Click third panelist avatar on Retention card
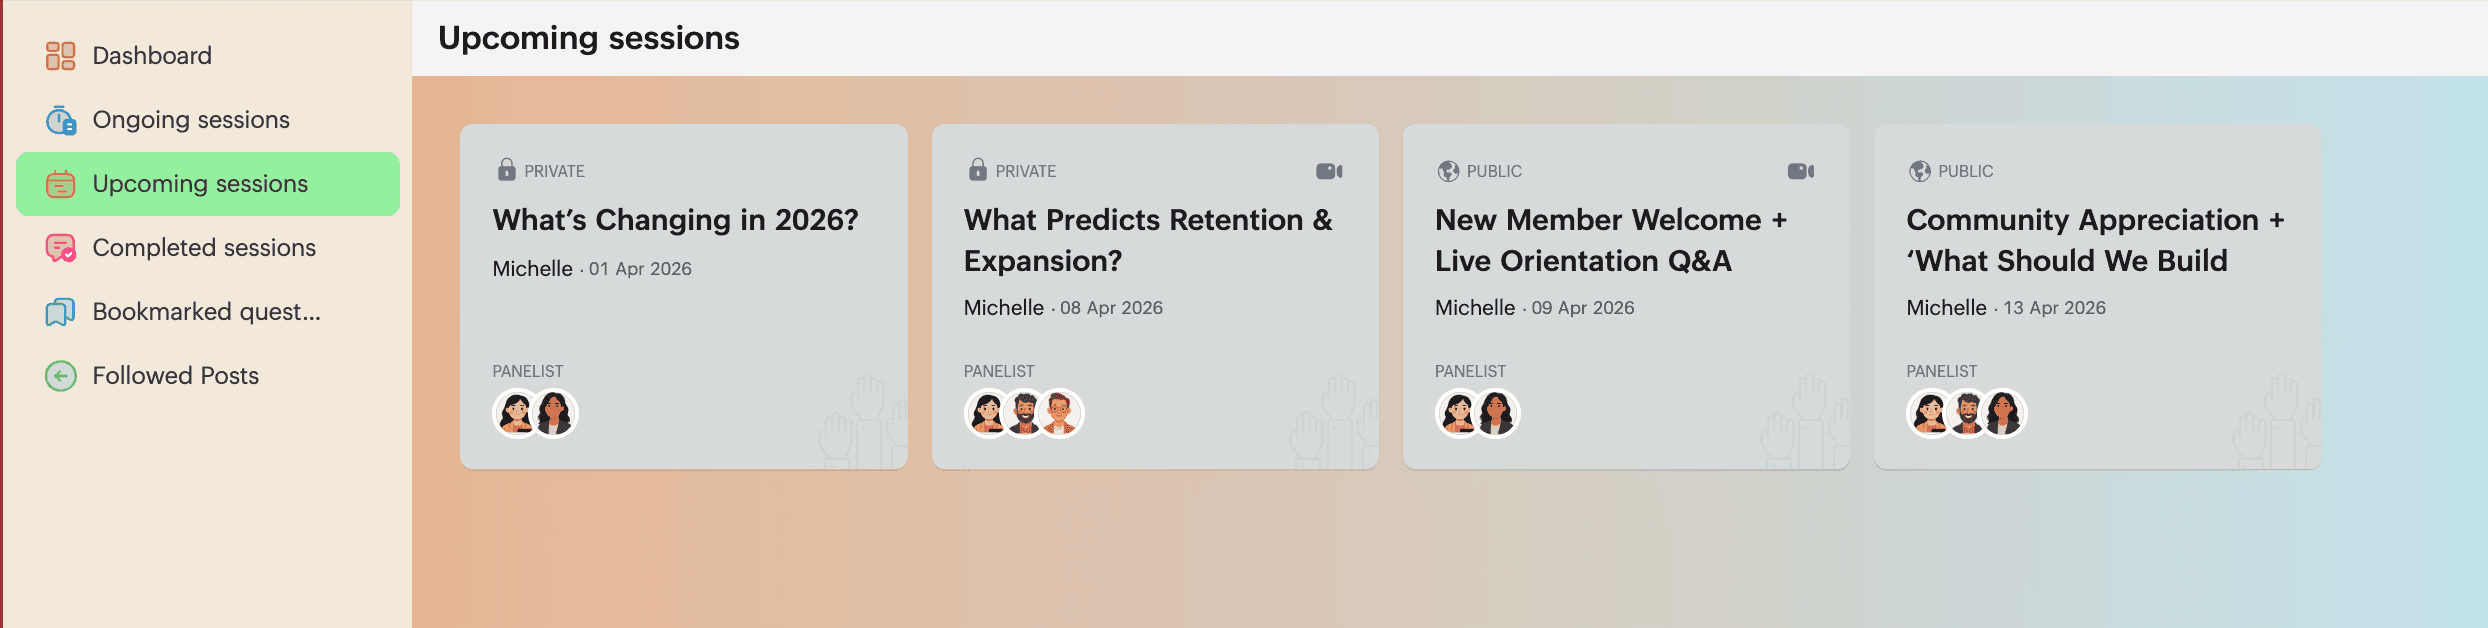Image resolution: width=2488 pixels, height=628 pixels. pos(1059,413)
